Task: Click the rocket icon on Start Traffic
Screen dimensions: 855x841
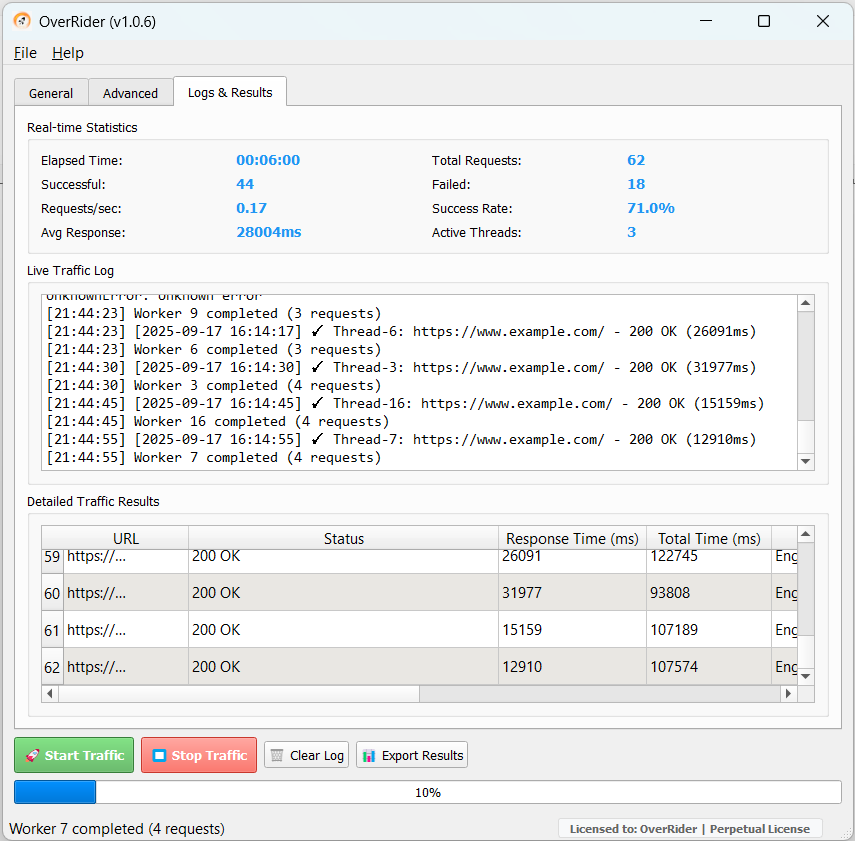Action: (x=32, y=755)
